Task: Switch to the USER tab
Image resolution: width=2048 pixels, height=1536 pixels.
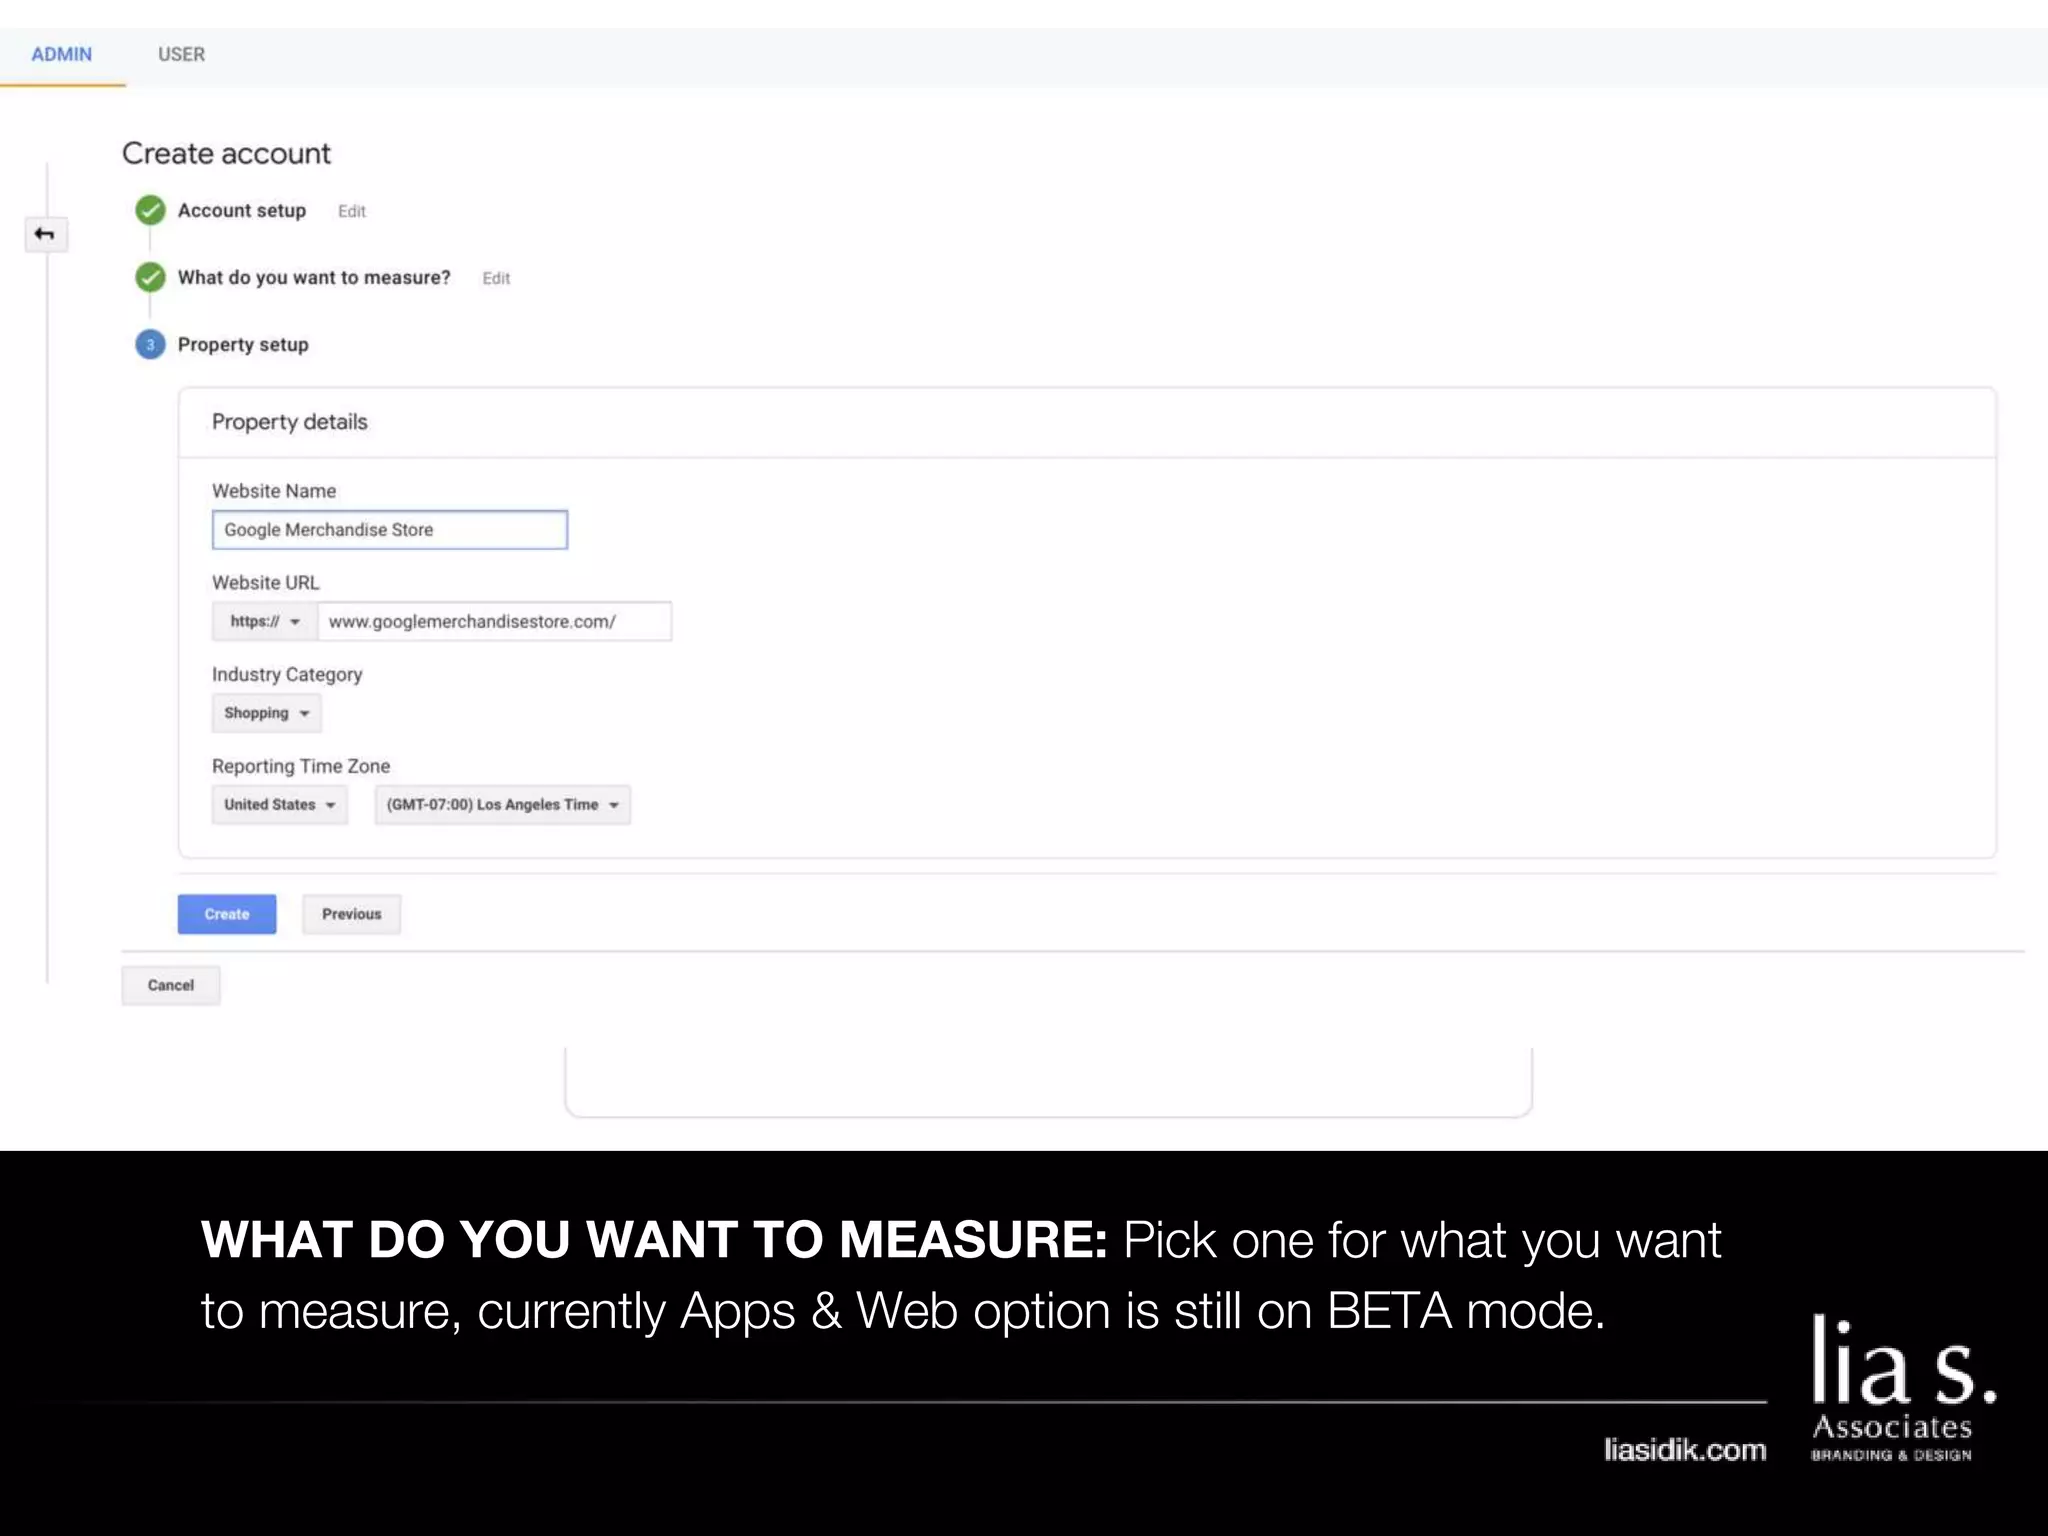Action: tap(181, 55)
